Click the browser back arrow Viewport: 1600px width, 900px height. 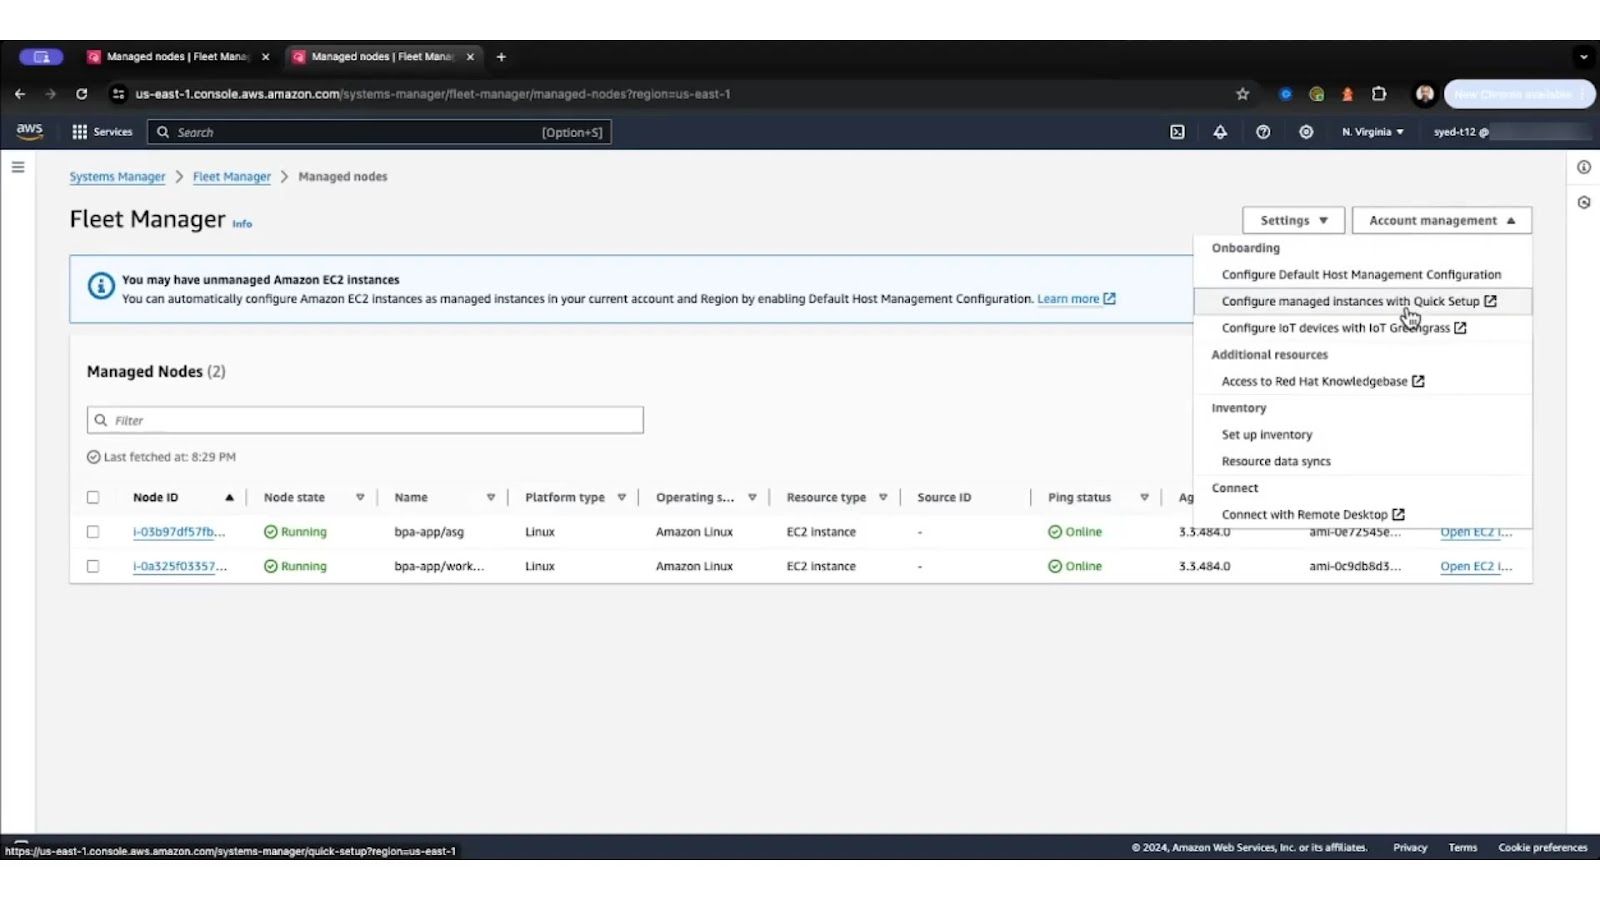click(x=20, y=94)
